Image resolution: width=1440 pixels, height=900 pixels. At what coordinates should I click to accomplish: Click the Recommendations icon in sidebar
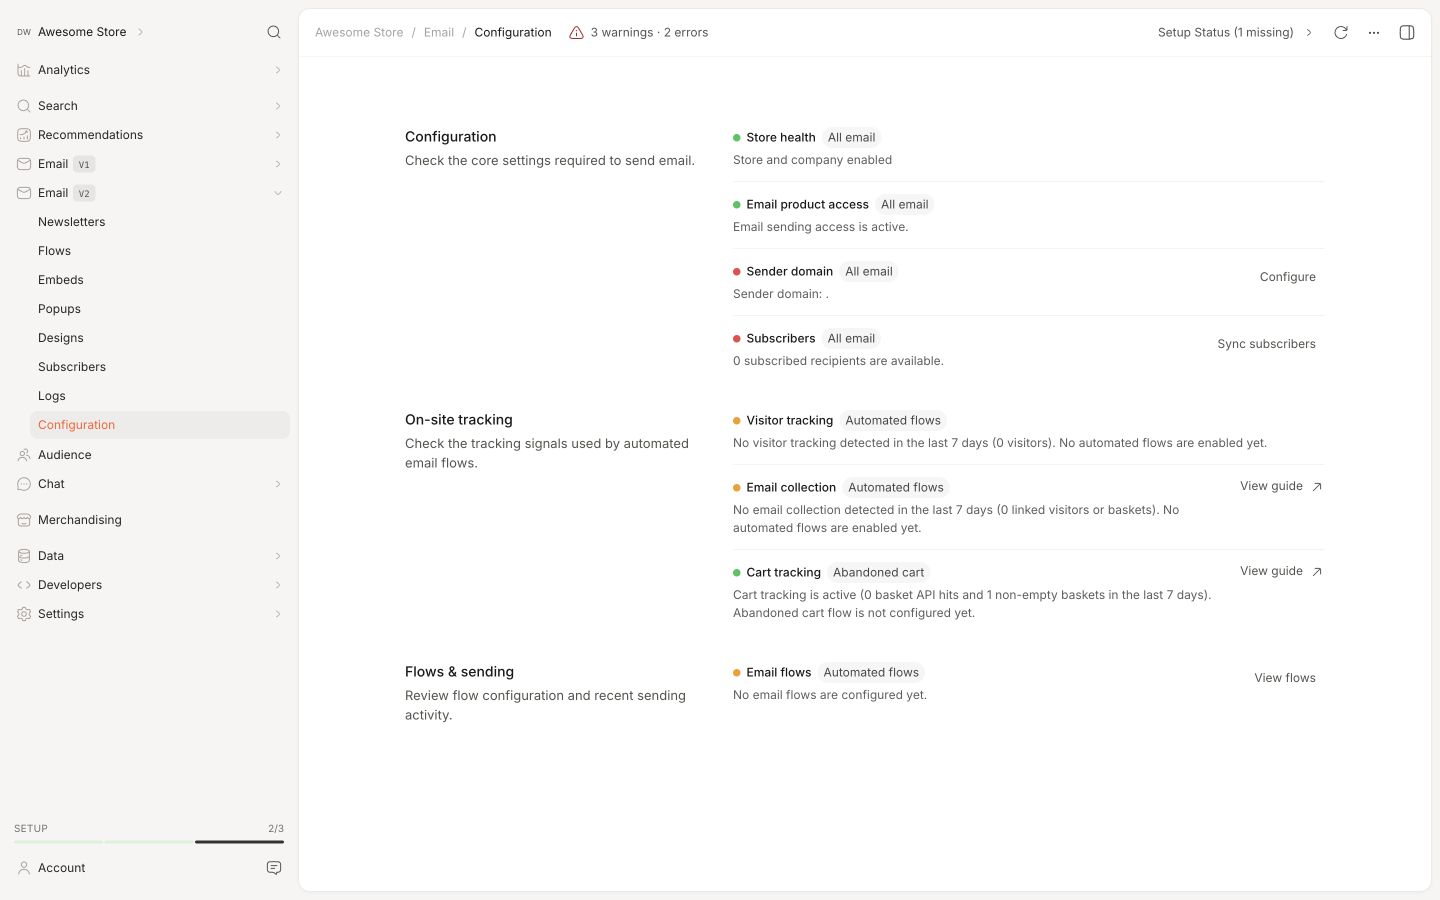(24, 135)
